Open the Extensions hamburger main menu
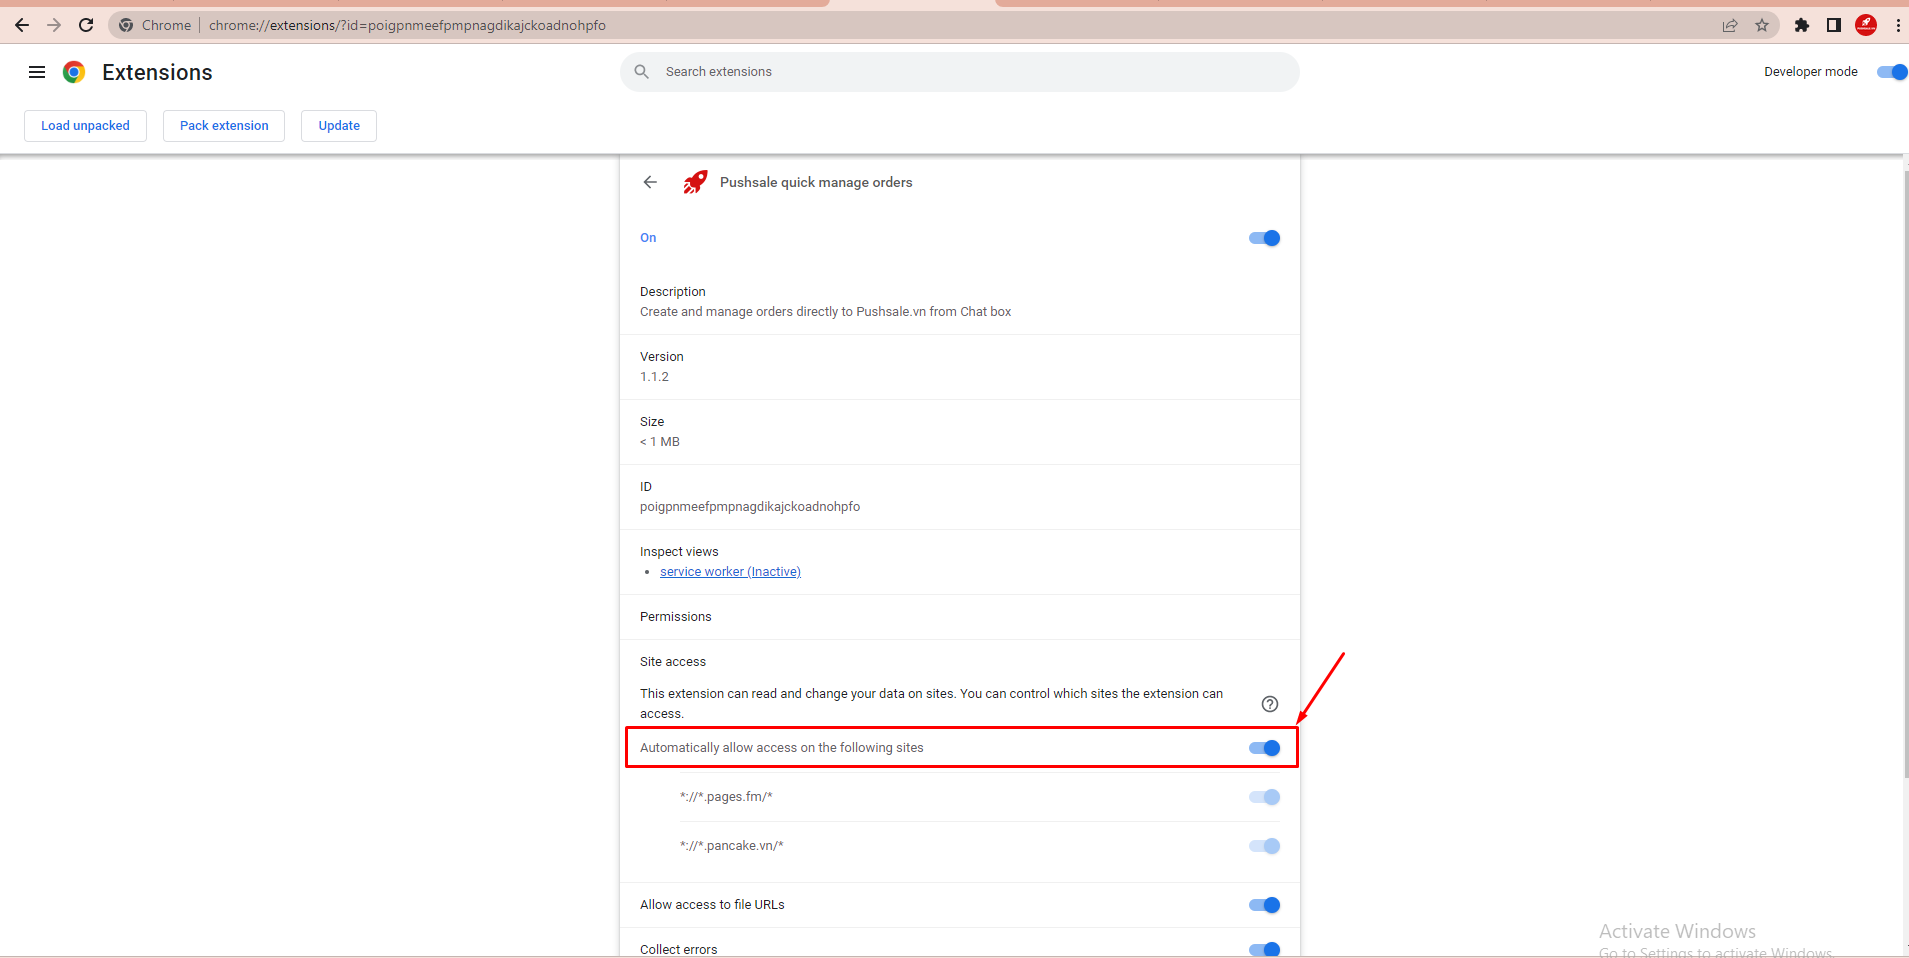The height and width of the screenshot is (958, 1909). point(37,72)
